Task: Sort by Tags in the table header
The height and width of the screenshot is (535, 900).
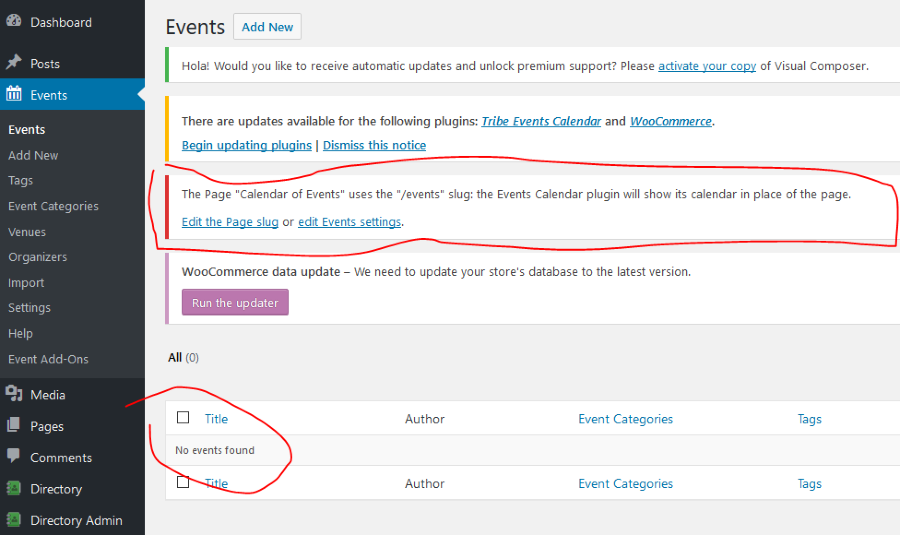Action: tap(809, 419)
